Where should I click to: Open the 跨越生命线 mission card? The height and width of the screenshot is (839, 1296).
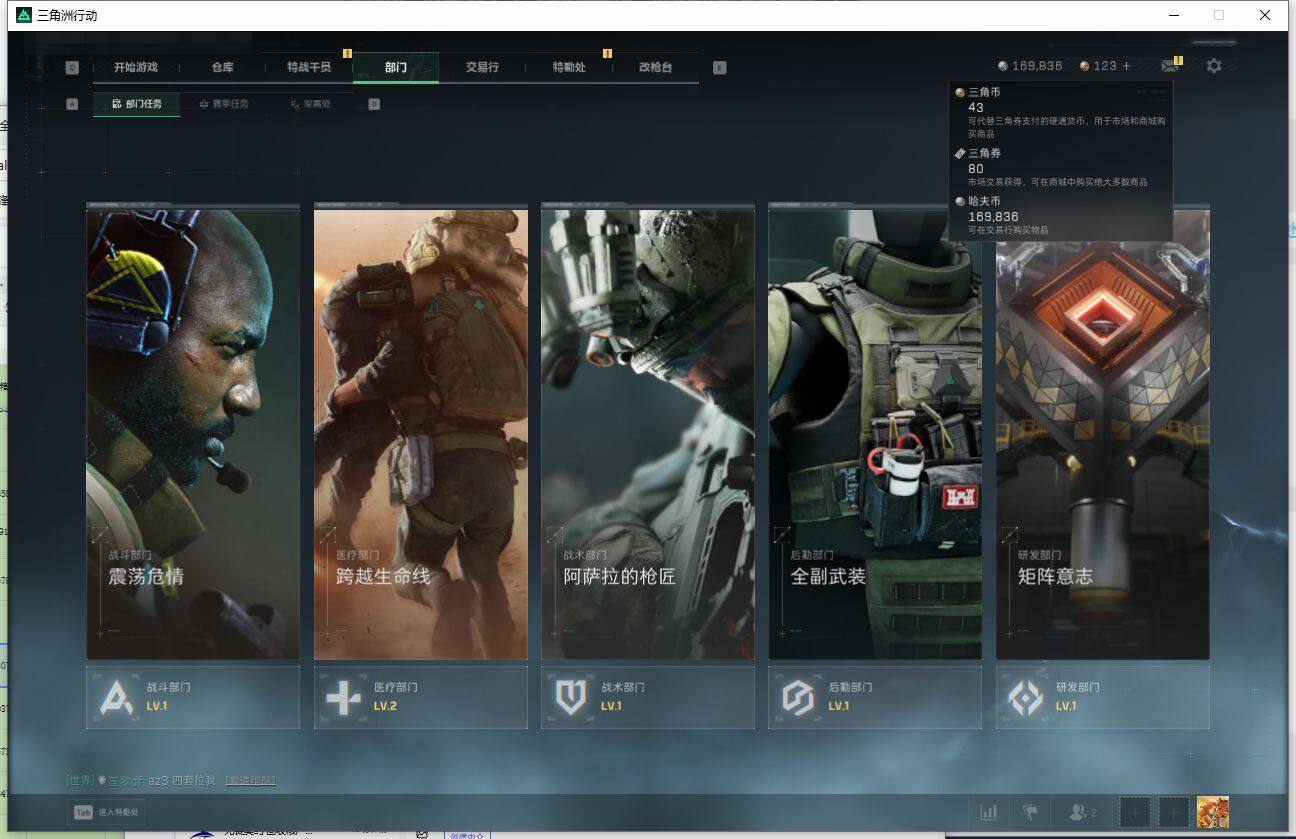[x=421, y=432]
